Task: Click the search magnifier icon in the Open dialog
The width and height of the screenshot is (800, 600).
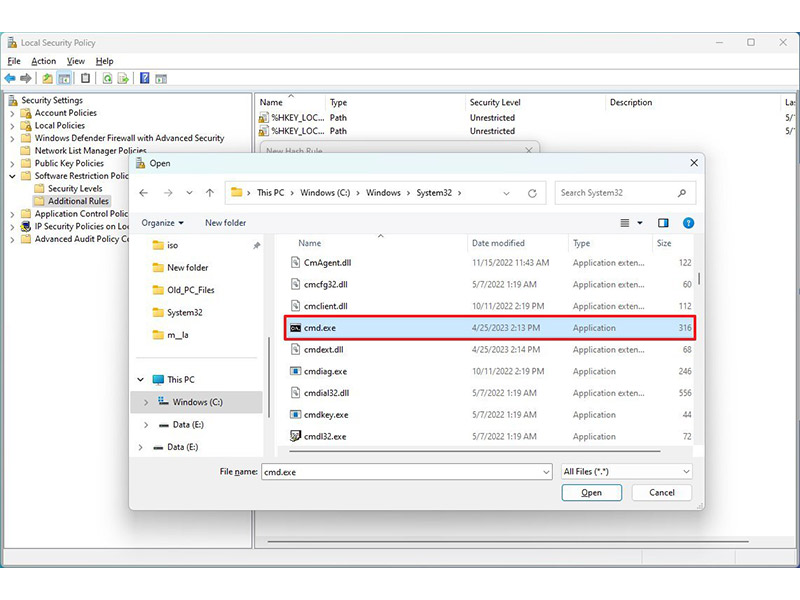Action: [x=682, y=193]
